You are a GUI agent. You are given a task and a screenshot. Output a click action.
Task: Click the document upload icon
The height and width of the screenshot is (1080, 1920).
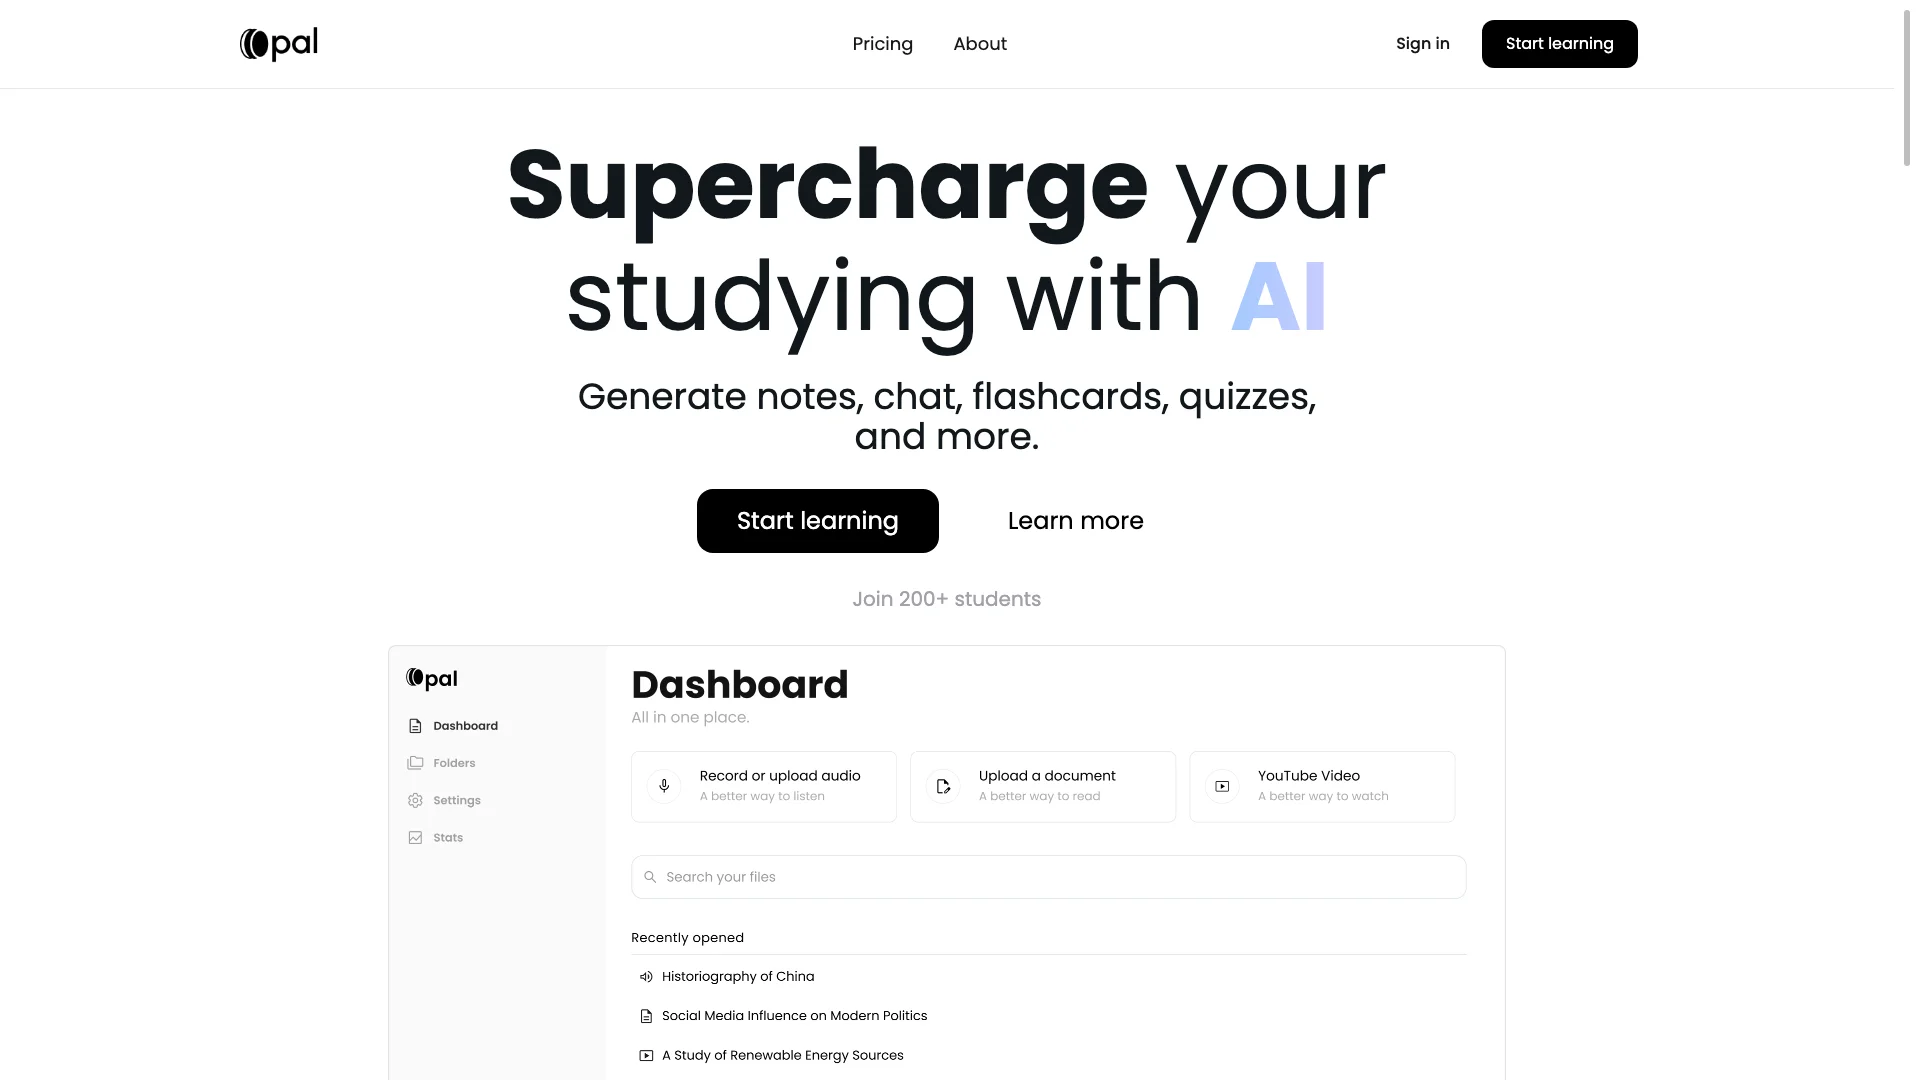pyautogui.click(x=943, y=785)
